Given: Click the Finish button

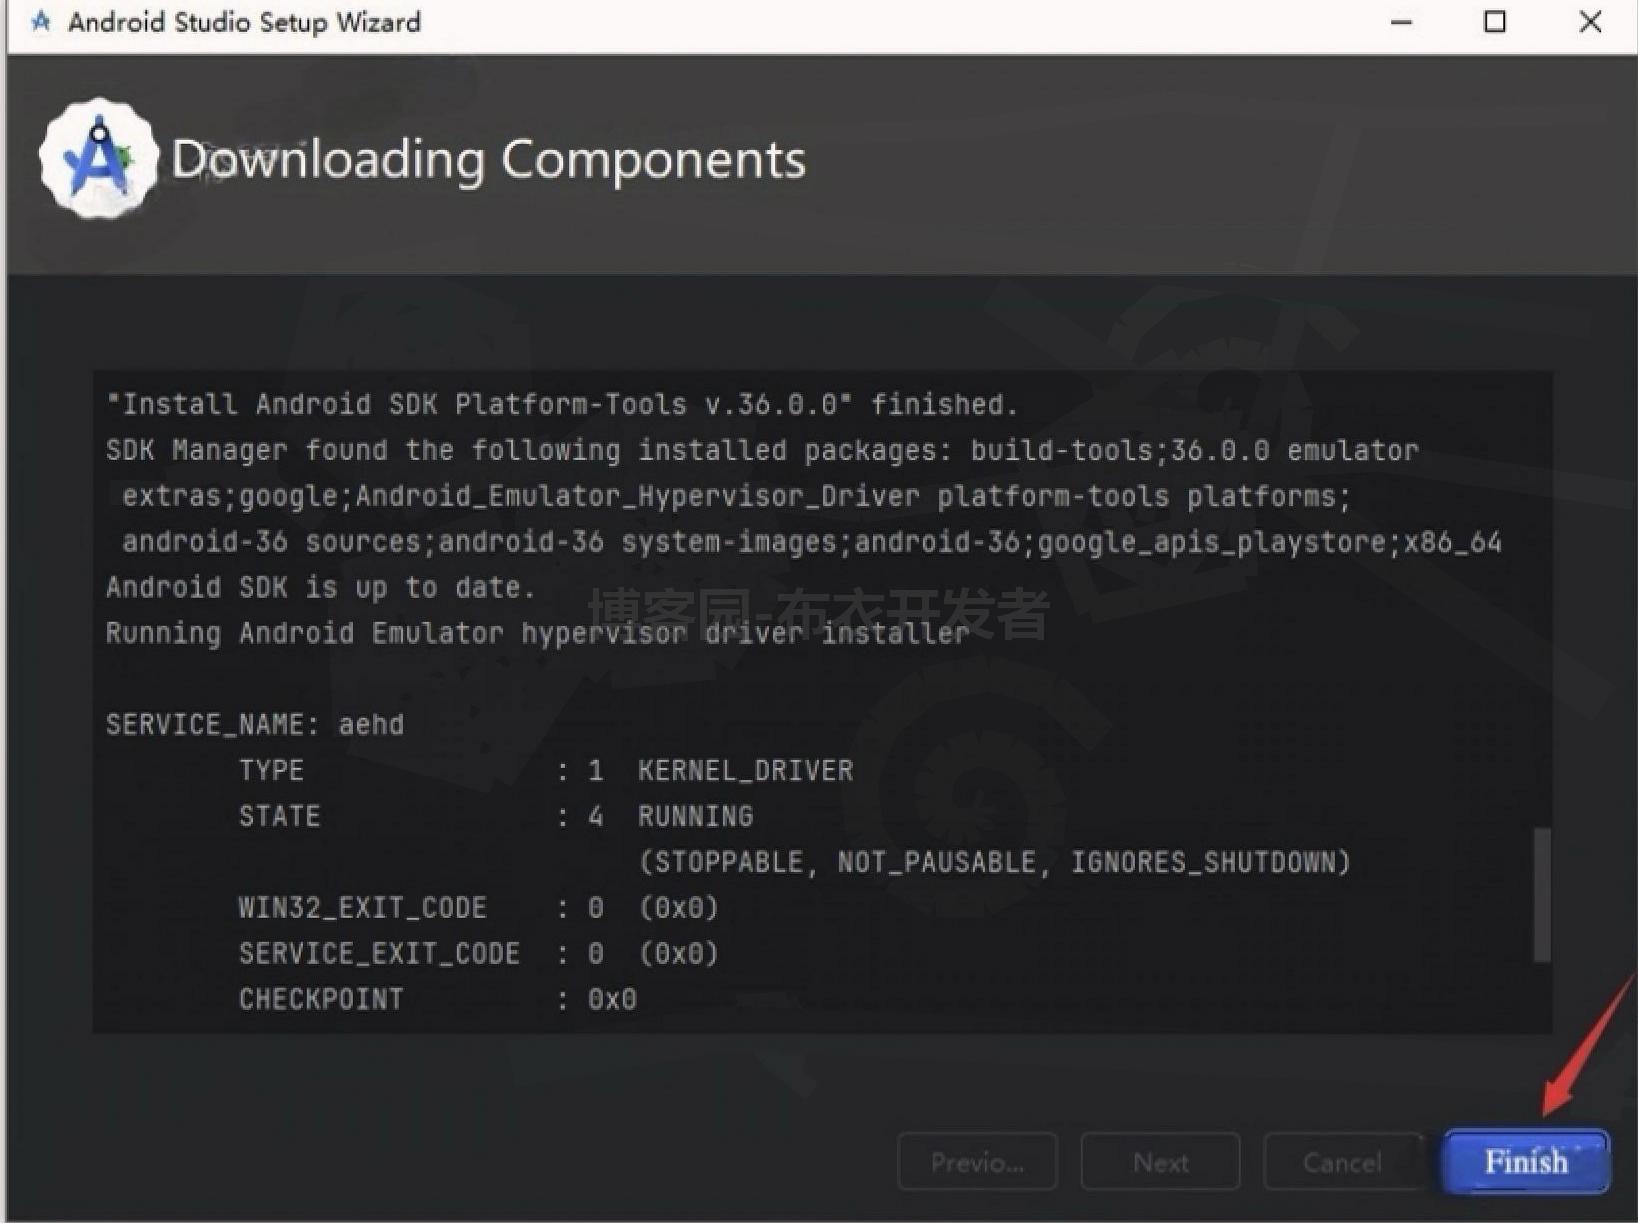Looking at the screenshot, I should (1526, 1161).
